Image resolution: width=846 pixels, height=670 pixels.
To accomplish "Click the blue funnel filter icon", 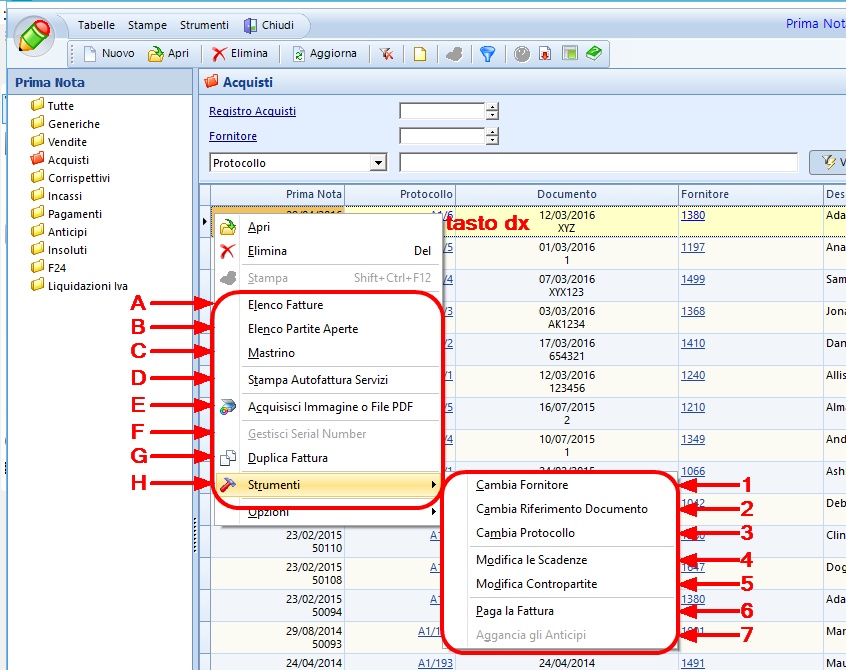I will 487,54.
